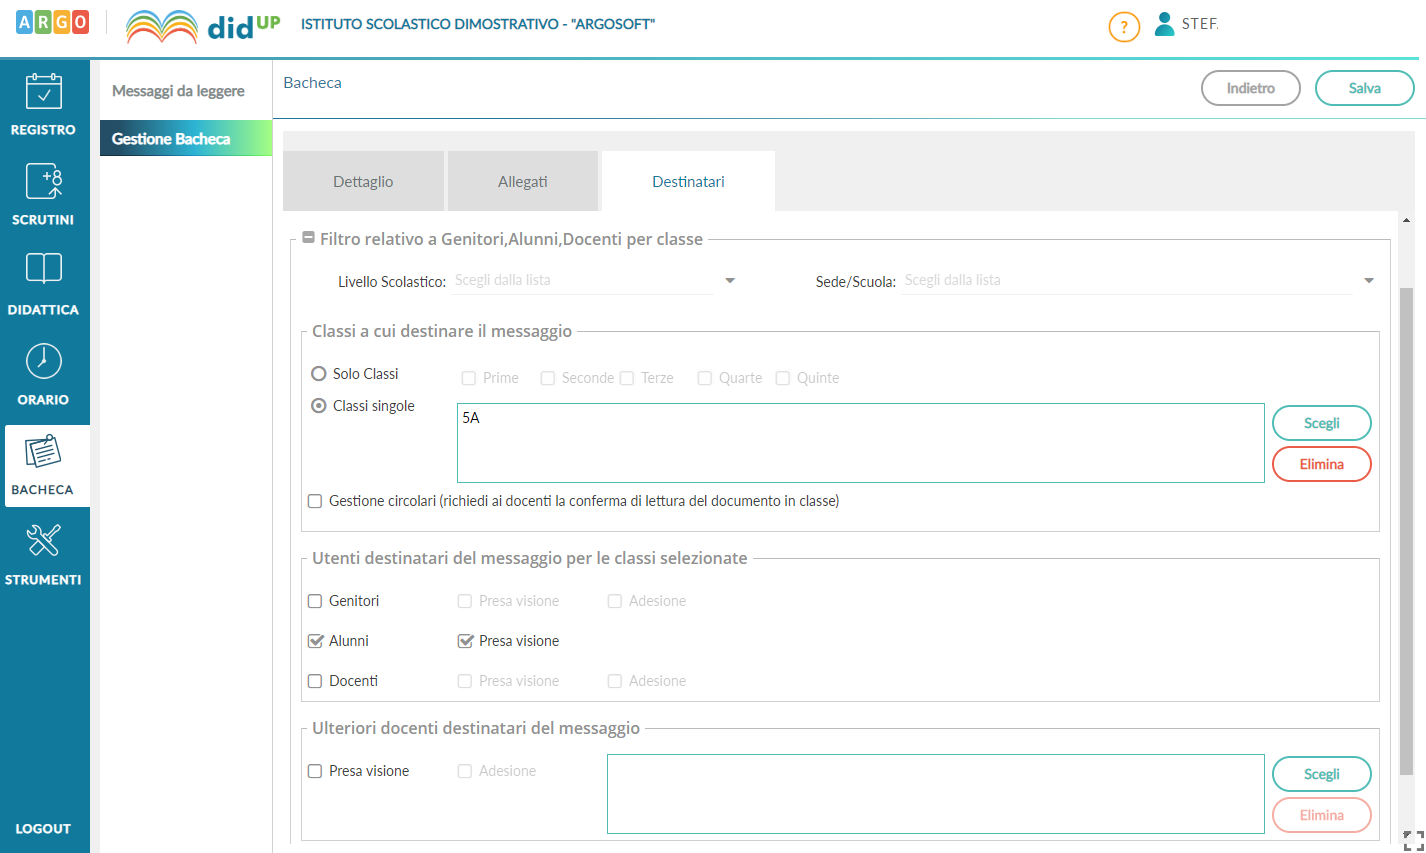The height and width of the screenshot is (853, 1426).
Task: Toggle Adesione in the Docenti row
Action: 615,681
